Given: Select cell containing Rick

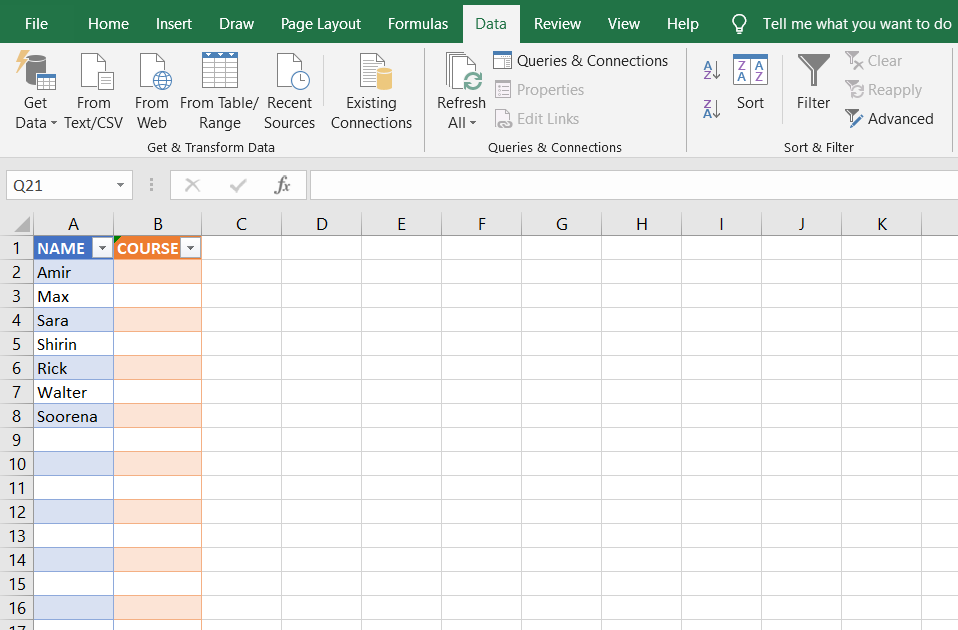Looking at the screenshot, I should pyautogui.click(x=73, y=368).
